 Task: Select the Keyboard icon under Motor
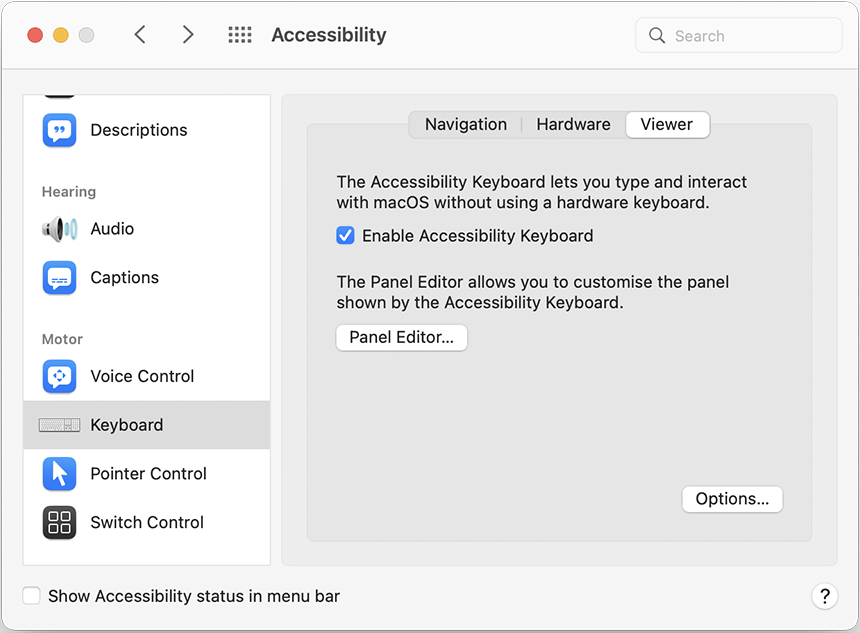click(59, 424)
